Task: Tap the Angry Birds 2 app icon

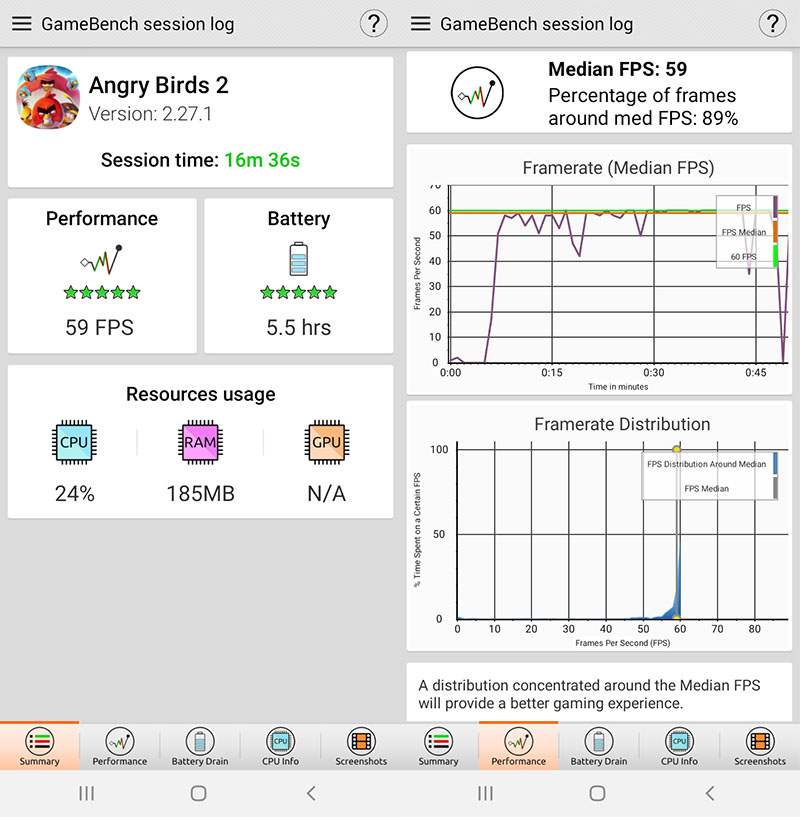Action: click(48, 97)
